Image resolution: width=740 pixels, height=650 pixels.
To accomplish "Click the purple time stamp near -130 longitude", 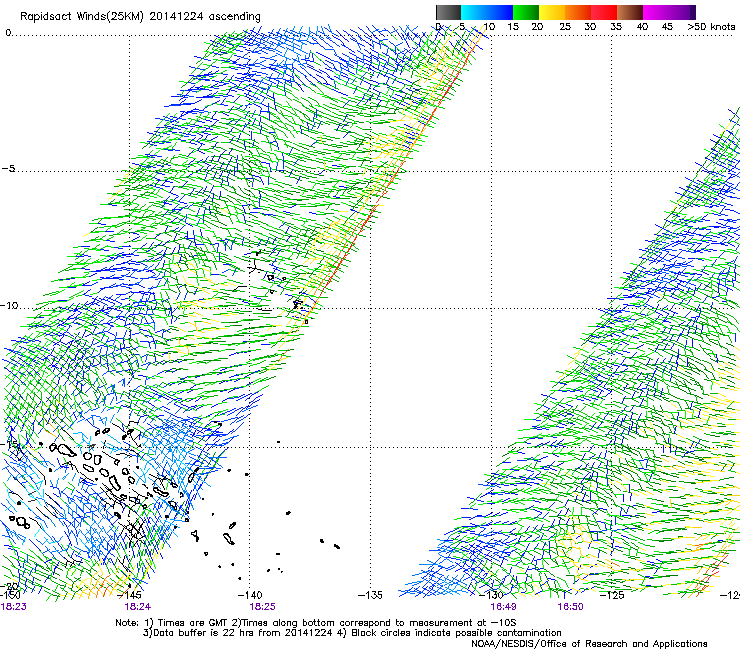I will click(504, 607).
